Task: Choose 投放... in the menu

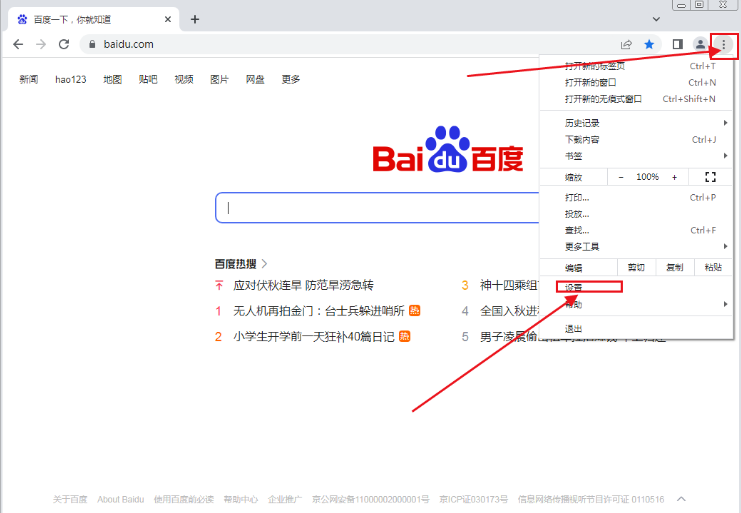Action: [x=637, y=214]
